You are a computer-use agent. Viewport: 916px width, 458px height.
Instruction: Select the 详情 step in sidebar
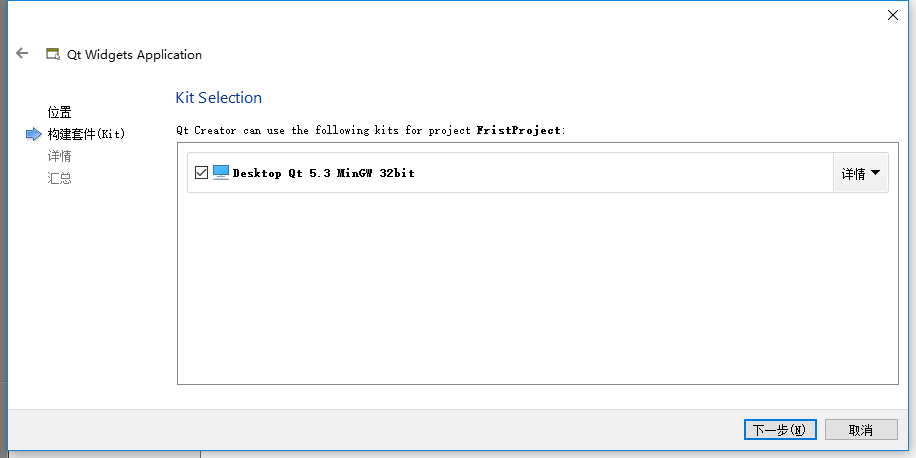tap(60, 156)
